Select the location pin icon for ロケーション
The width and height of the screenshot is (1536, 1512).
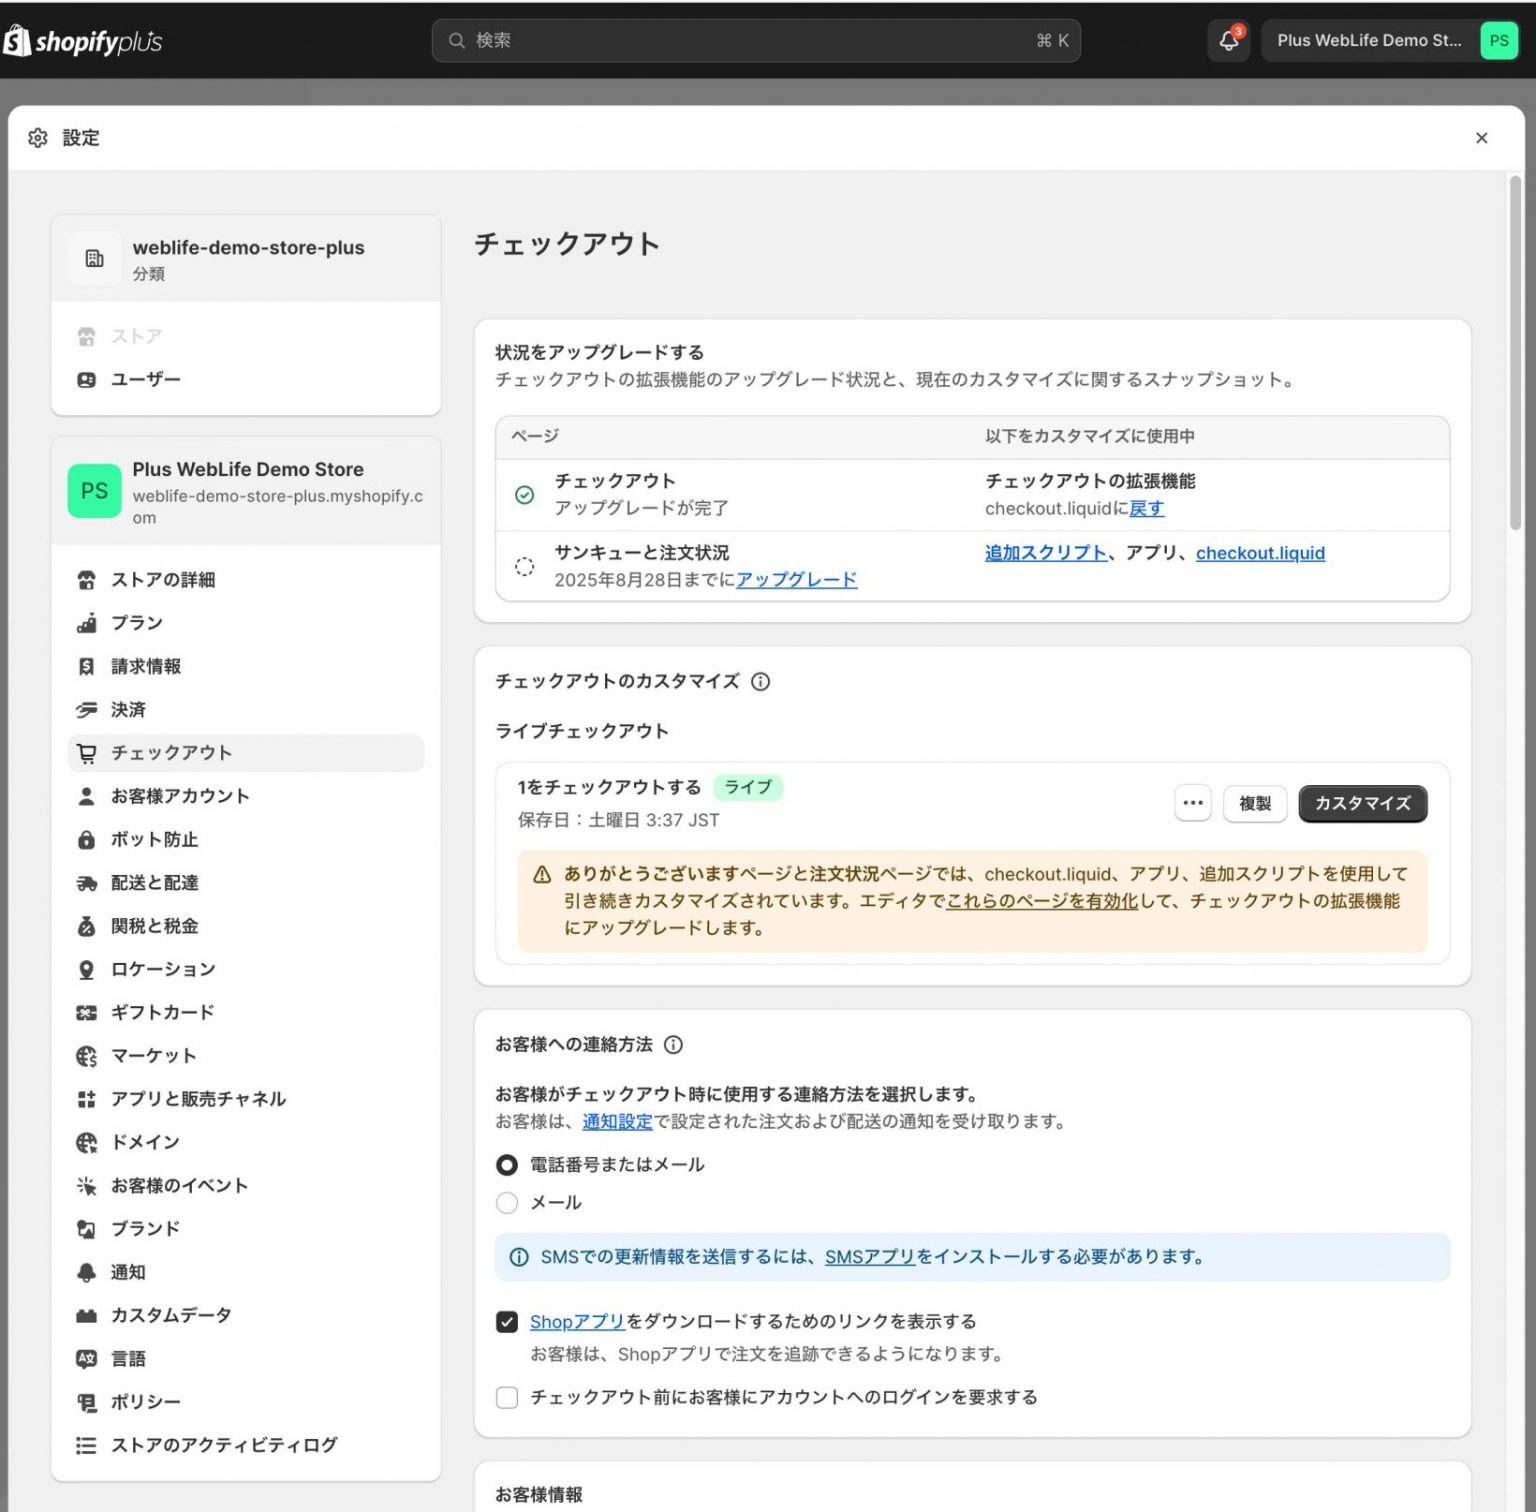[87, 969]
